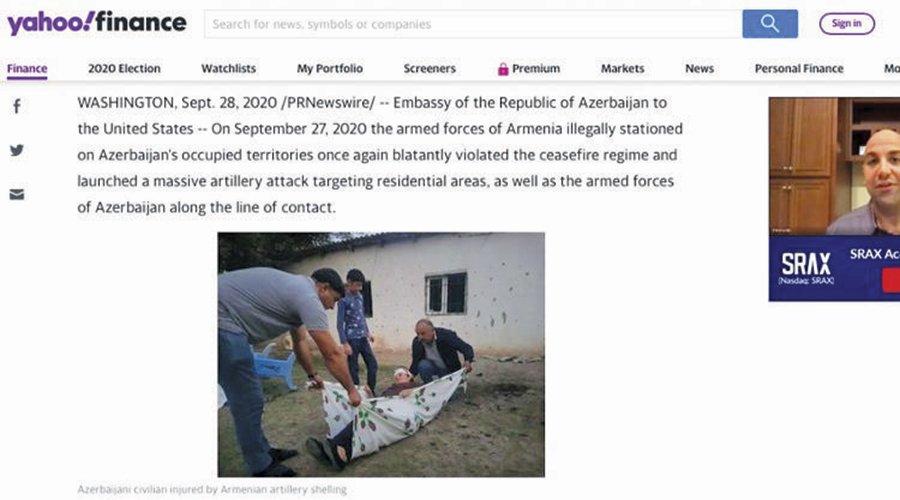Open the Markets navigation item

622,69
